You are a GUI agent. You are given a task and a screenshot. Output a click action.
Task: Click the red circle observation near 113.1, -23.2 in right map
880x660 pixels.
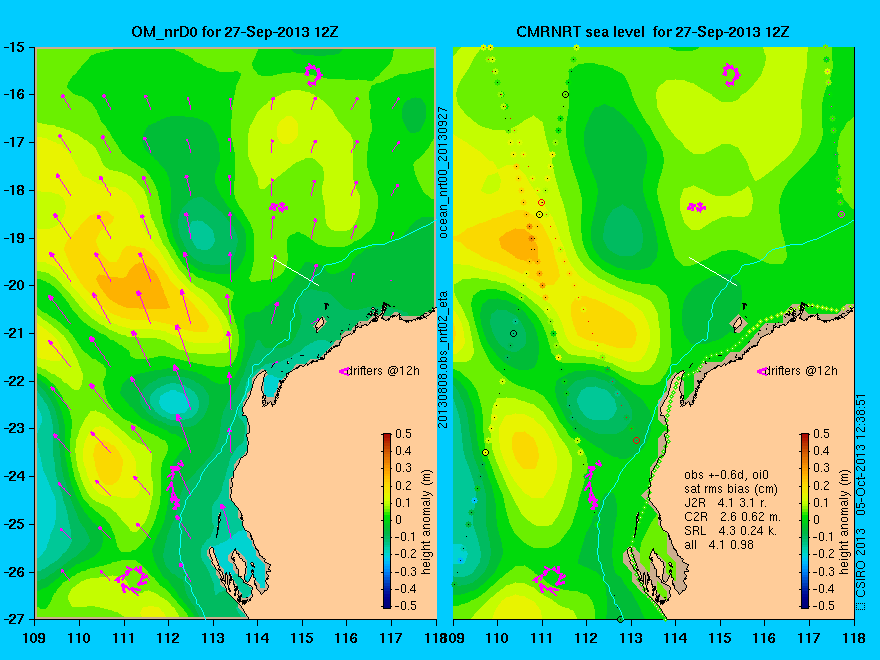636,441
